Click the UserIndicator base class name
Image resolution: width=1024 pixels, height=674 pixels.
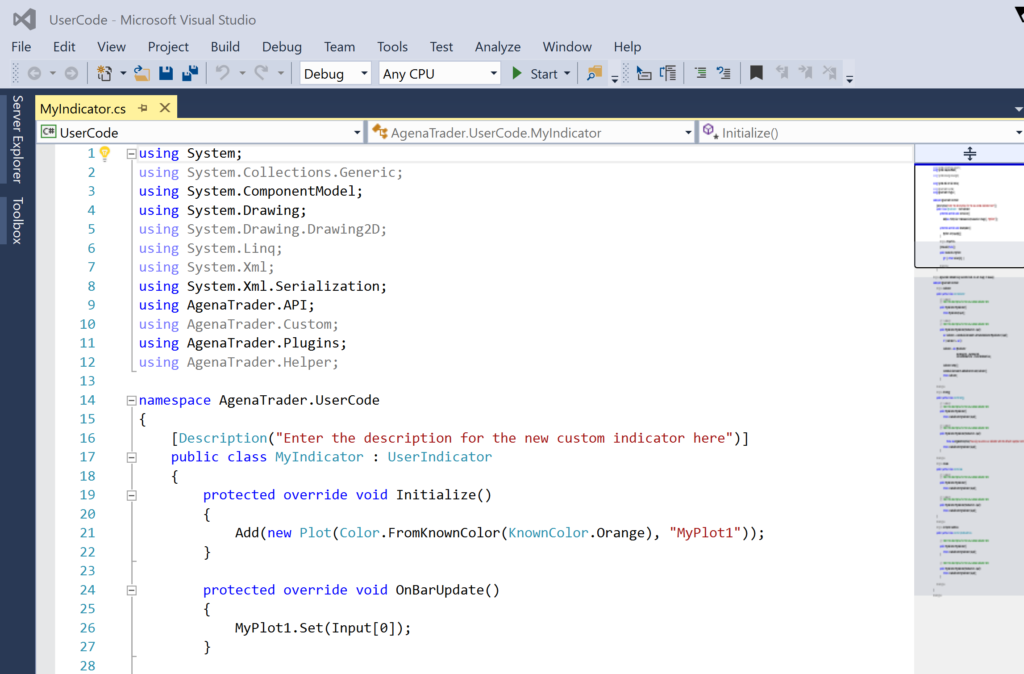pyautogui.click(x=440, y=457)
